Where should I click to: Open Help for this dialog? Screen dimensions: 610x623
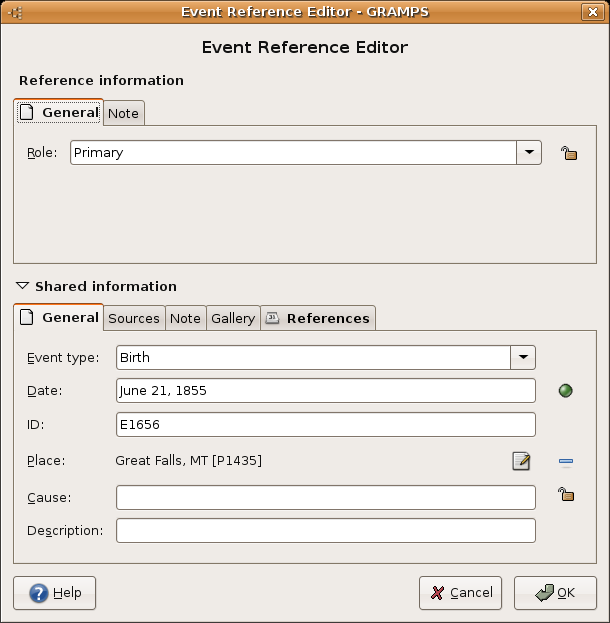click(55, 593)
